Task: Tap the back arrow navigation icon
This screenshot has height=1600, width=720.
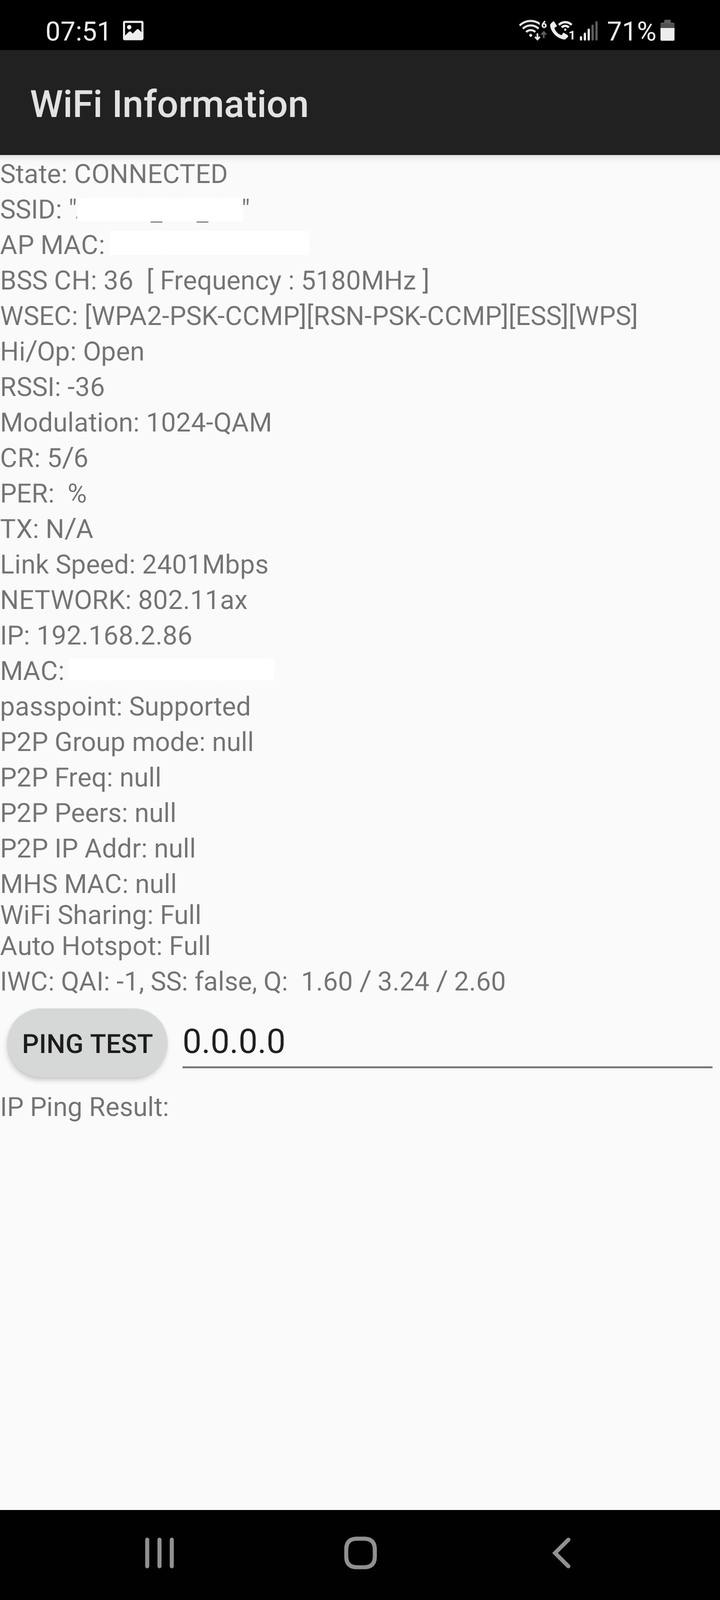Action: pos(561,1553)
